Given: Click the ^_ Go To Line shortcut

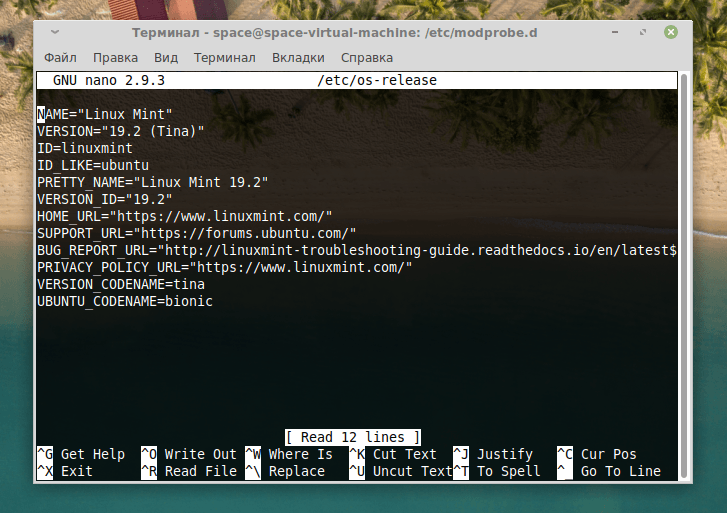Looking at the screenshot, I should pyautogui.click(x=609, y=471).
